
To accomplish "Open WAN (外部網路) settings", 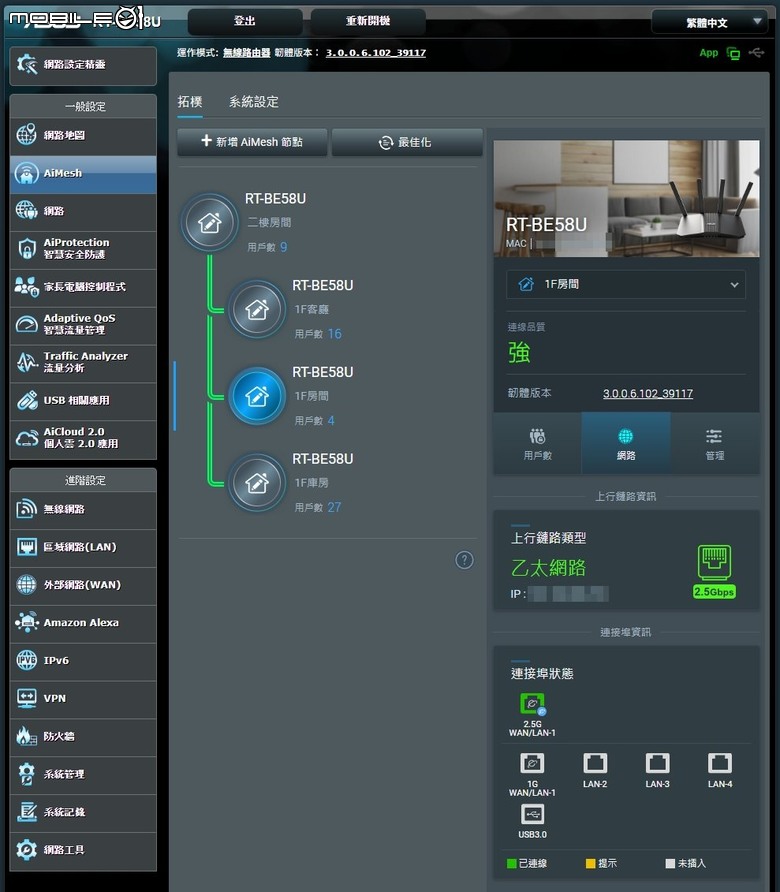I will (83, 585).
